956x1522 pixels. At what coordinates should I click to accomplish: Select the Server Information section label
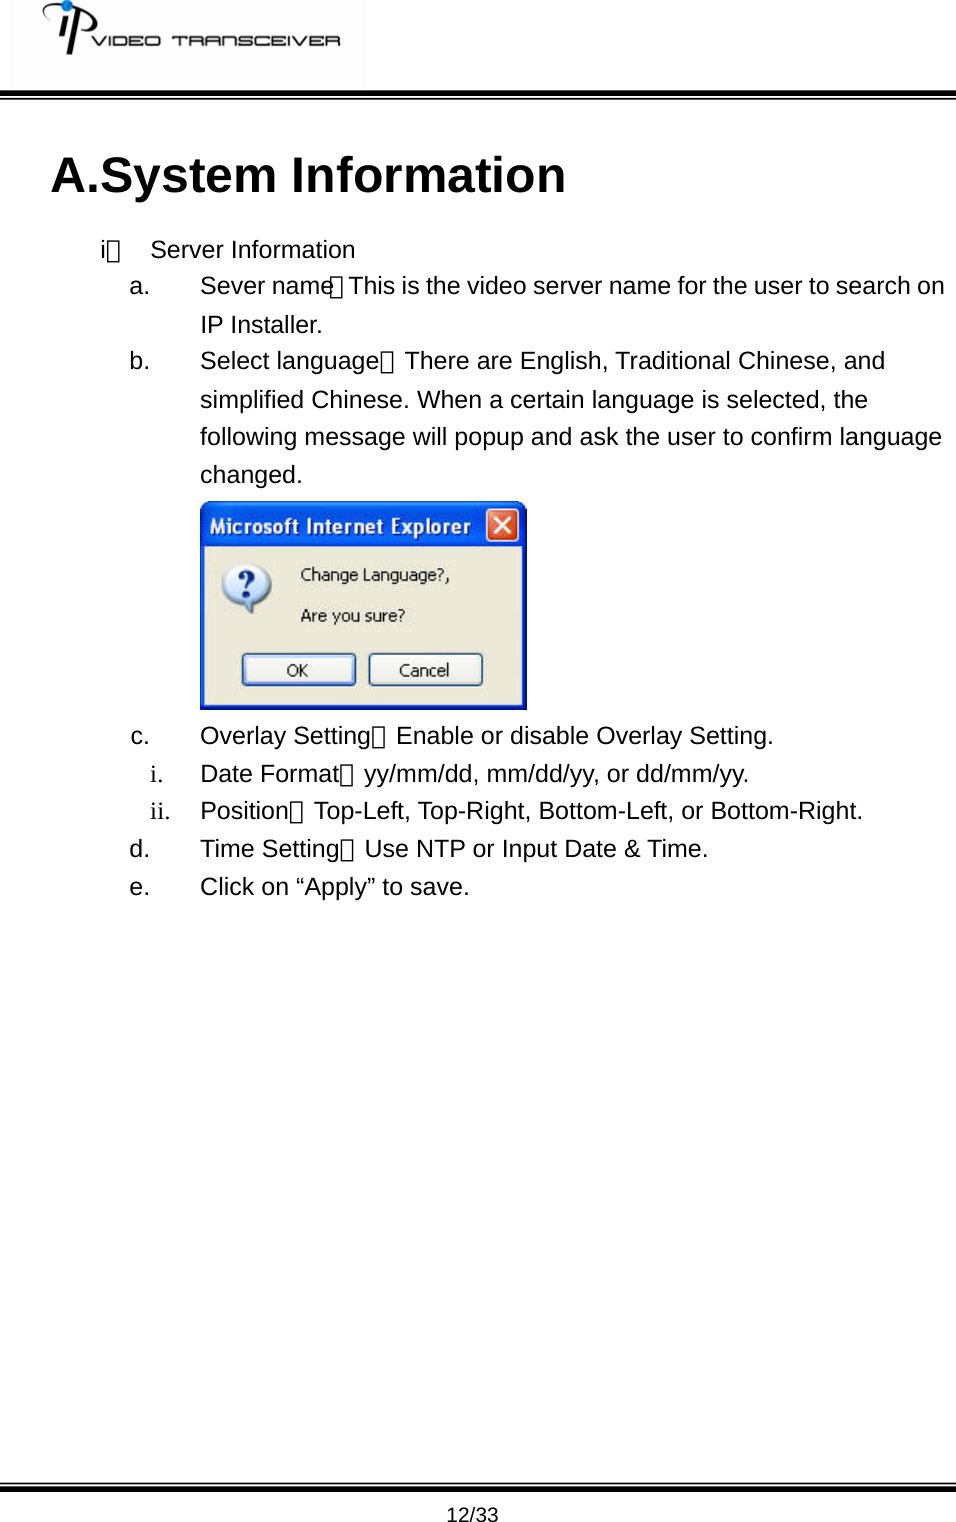[252, 249]
